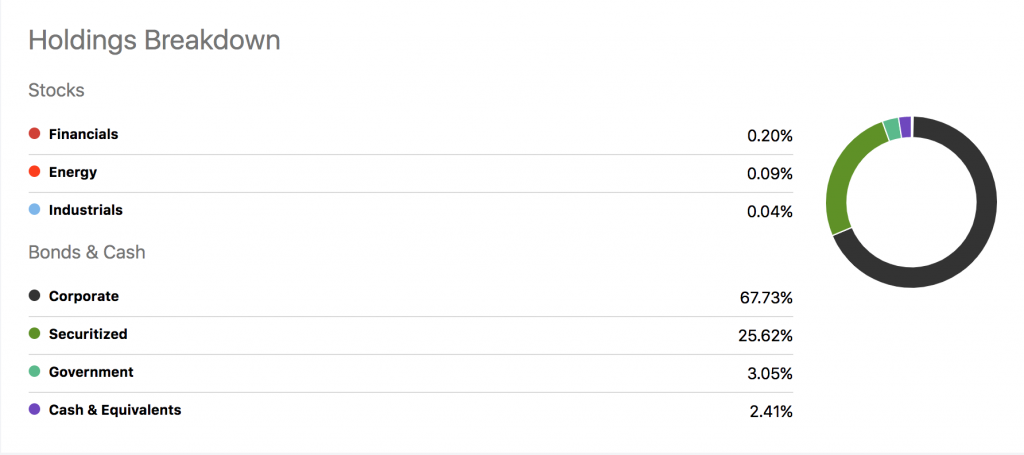The height and width of the screenshot is (455, 1024).
Task: Select the Financials row label
Action: coord(84,134)
